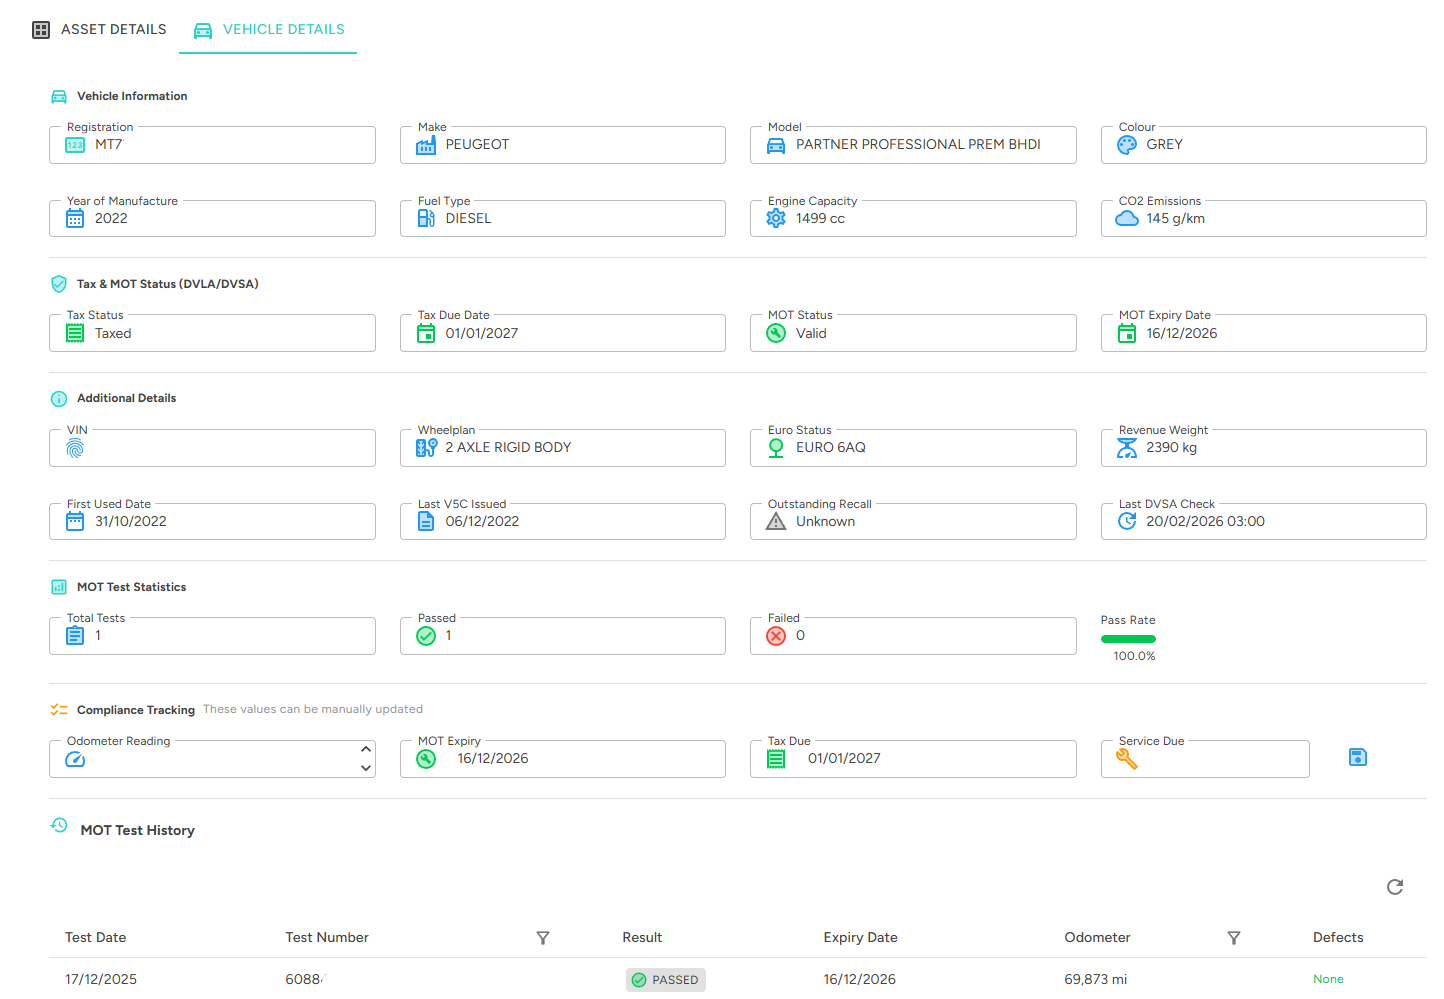The width and height of the screenshot is (1444, 999).
Task: Click the '100.0%' pass rate text
Action: pos(1134,656)
